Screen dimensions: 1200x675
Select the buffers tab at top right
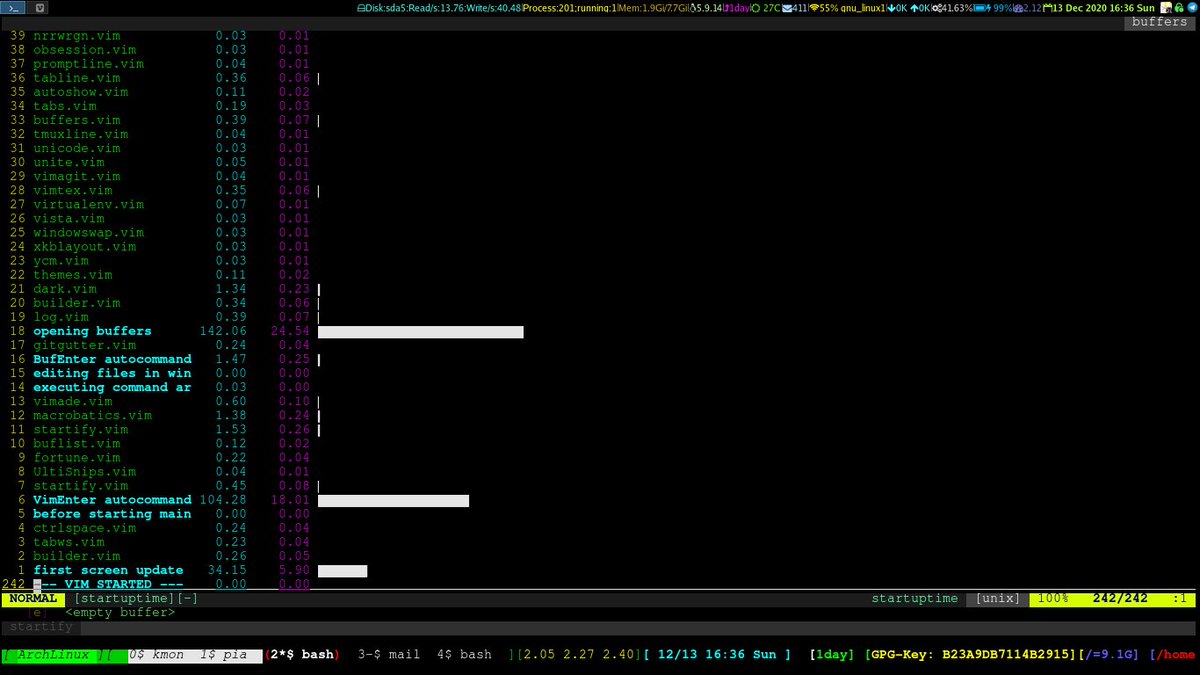click(x=1159, y=22)
